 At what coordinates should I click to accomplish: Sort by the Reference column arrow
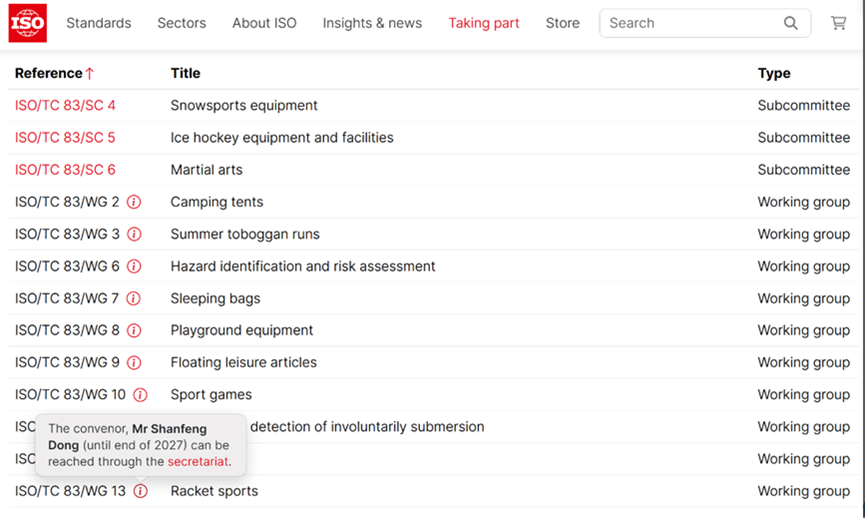pos(90,73)
